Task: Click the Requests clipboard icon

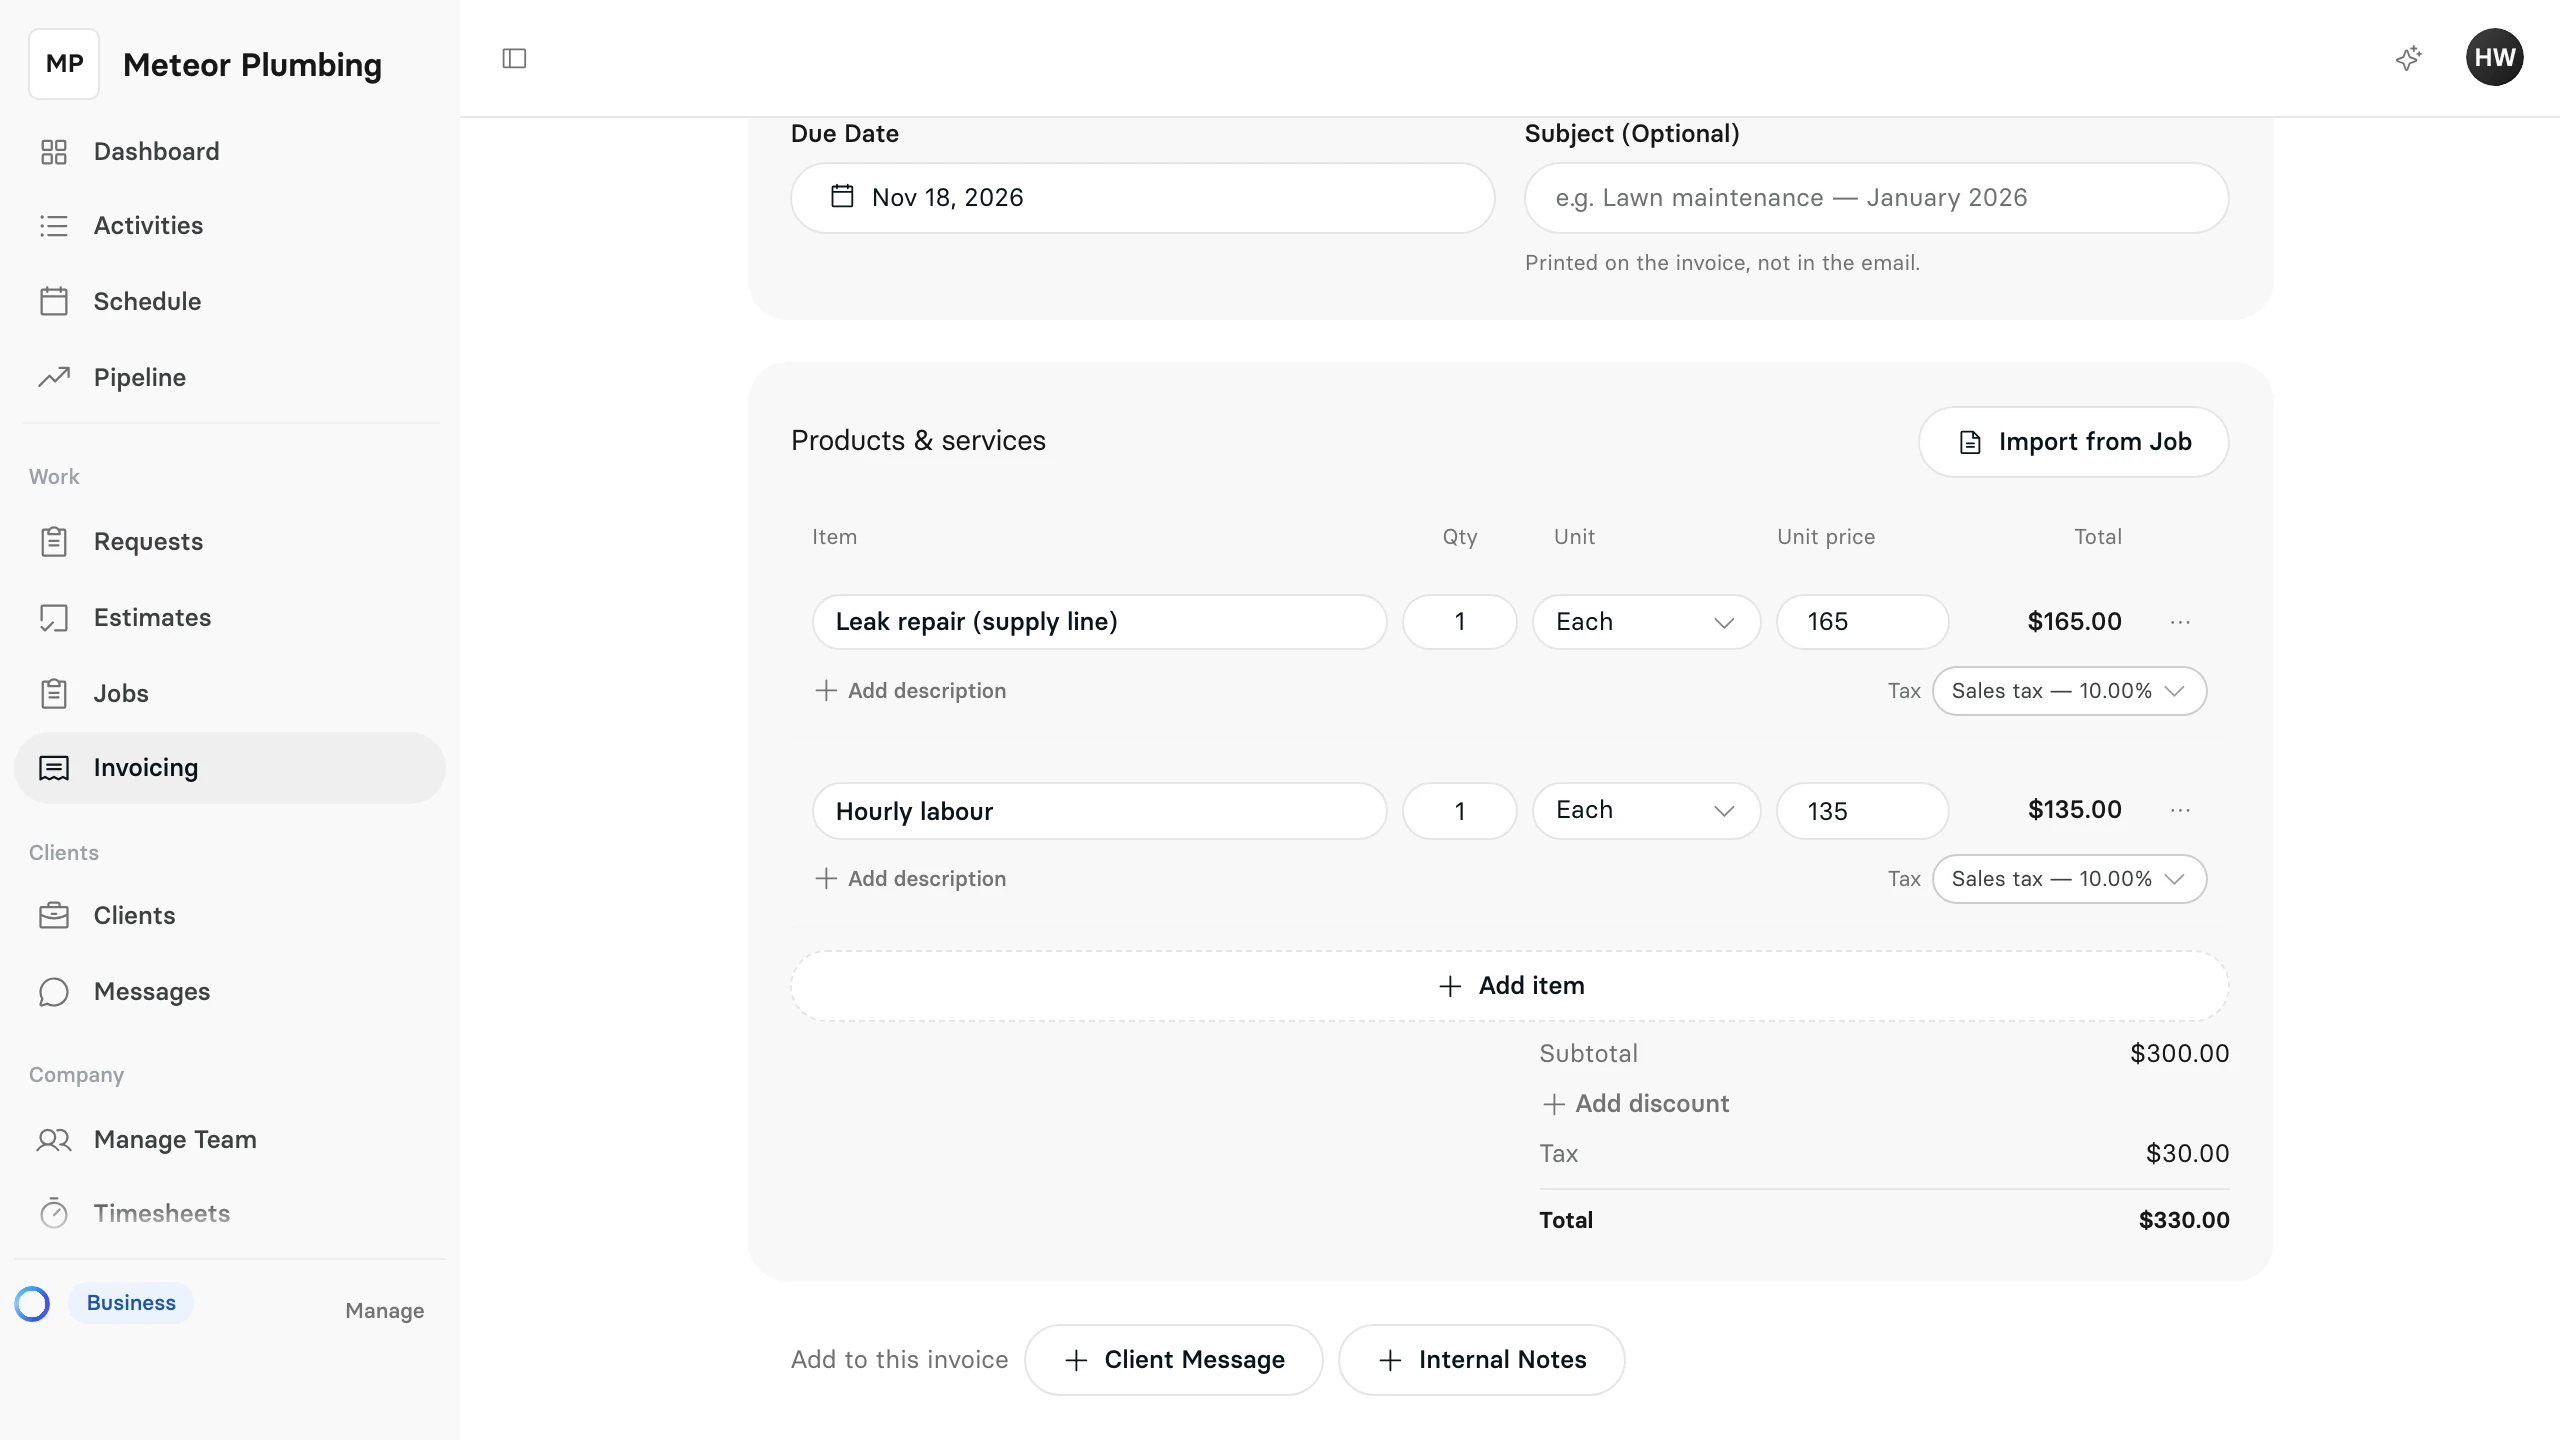Action: click(54, 541)
